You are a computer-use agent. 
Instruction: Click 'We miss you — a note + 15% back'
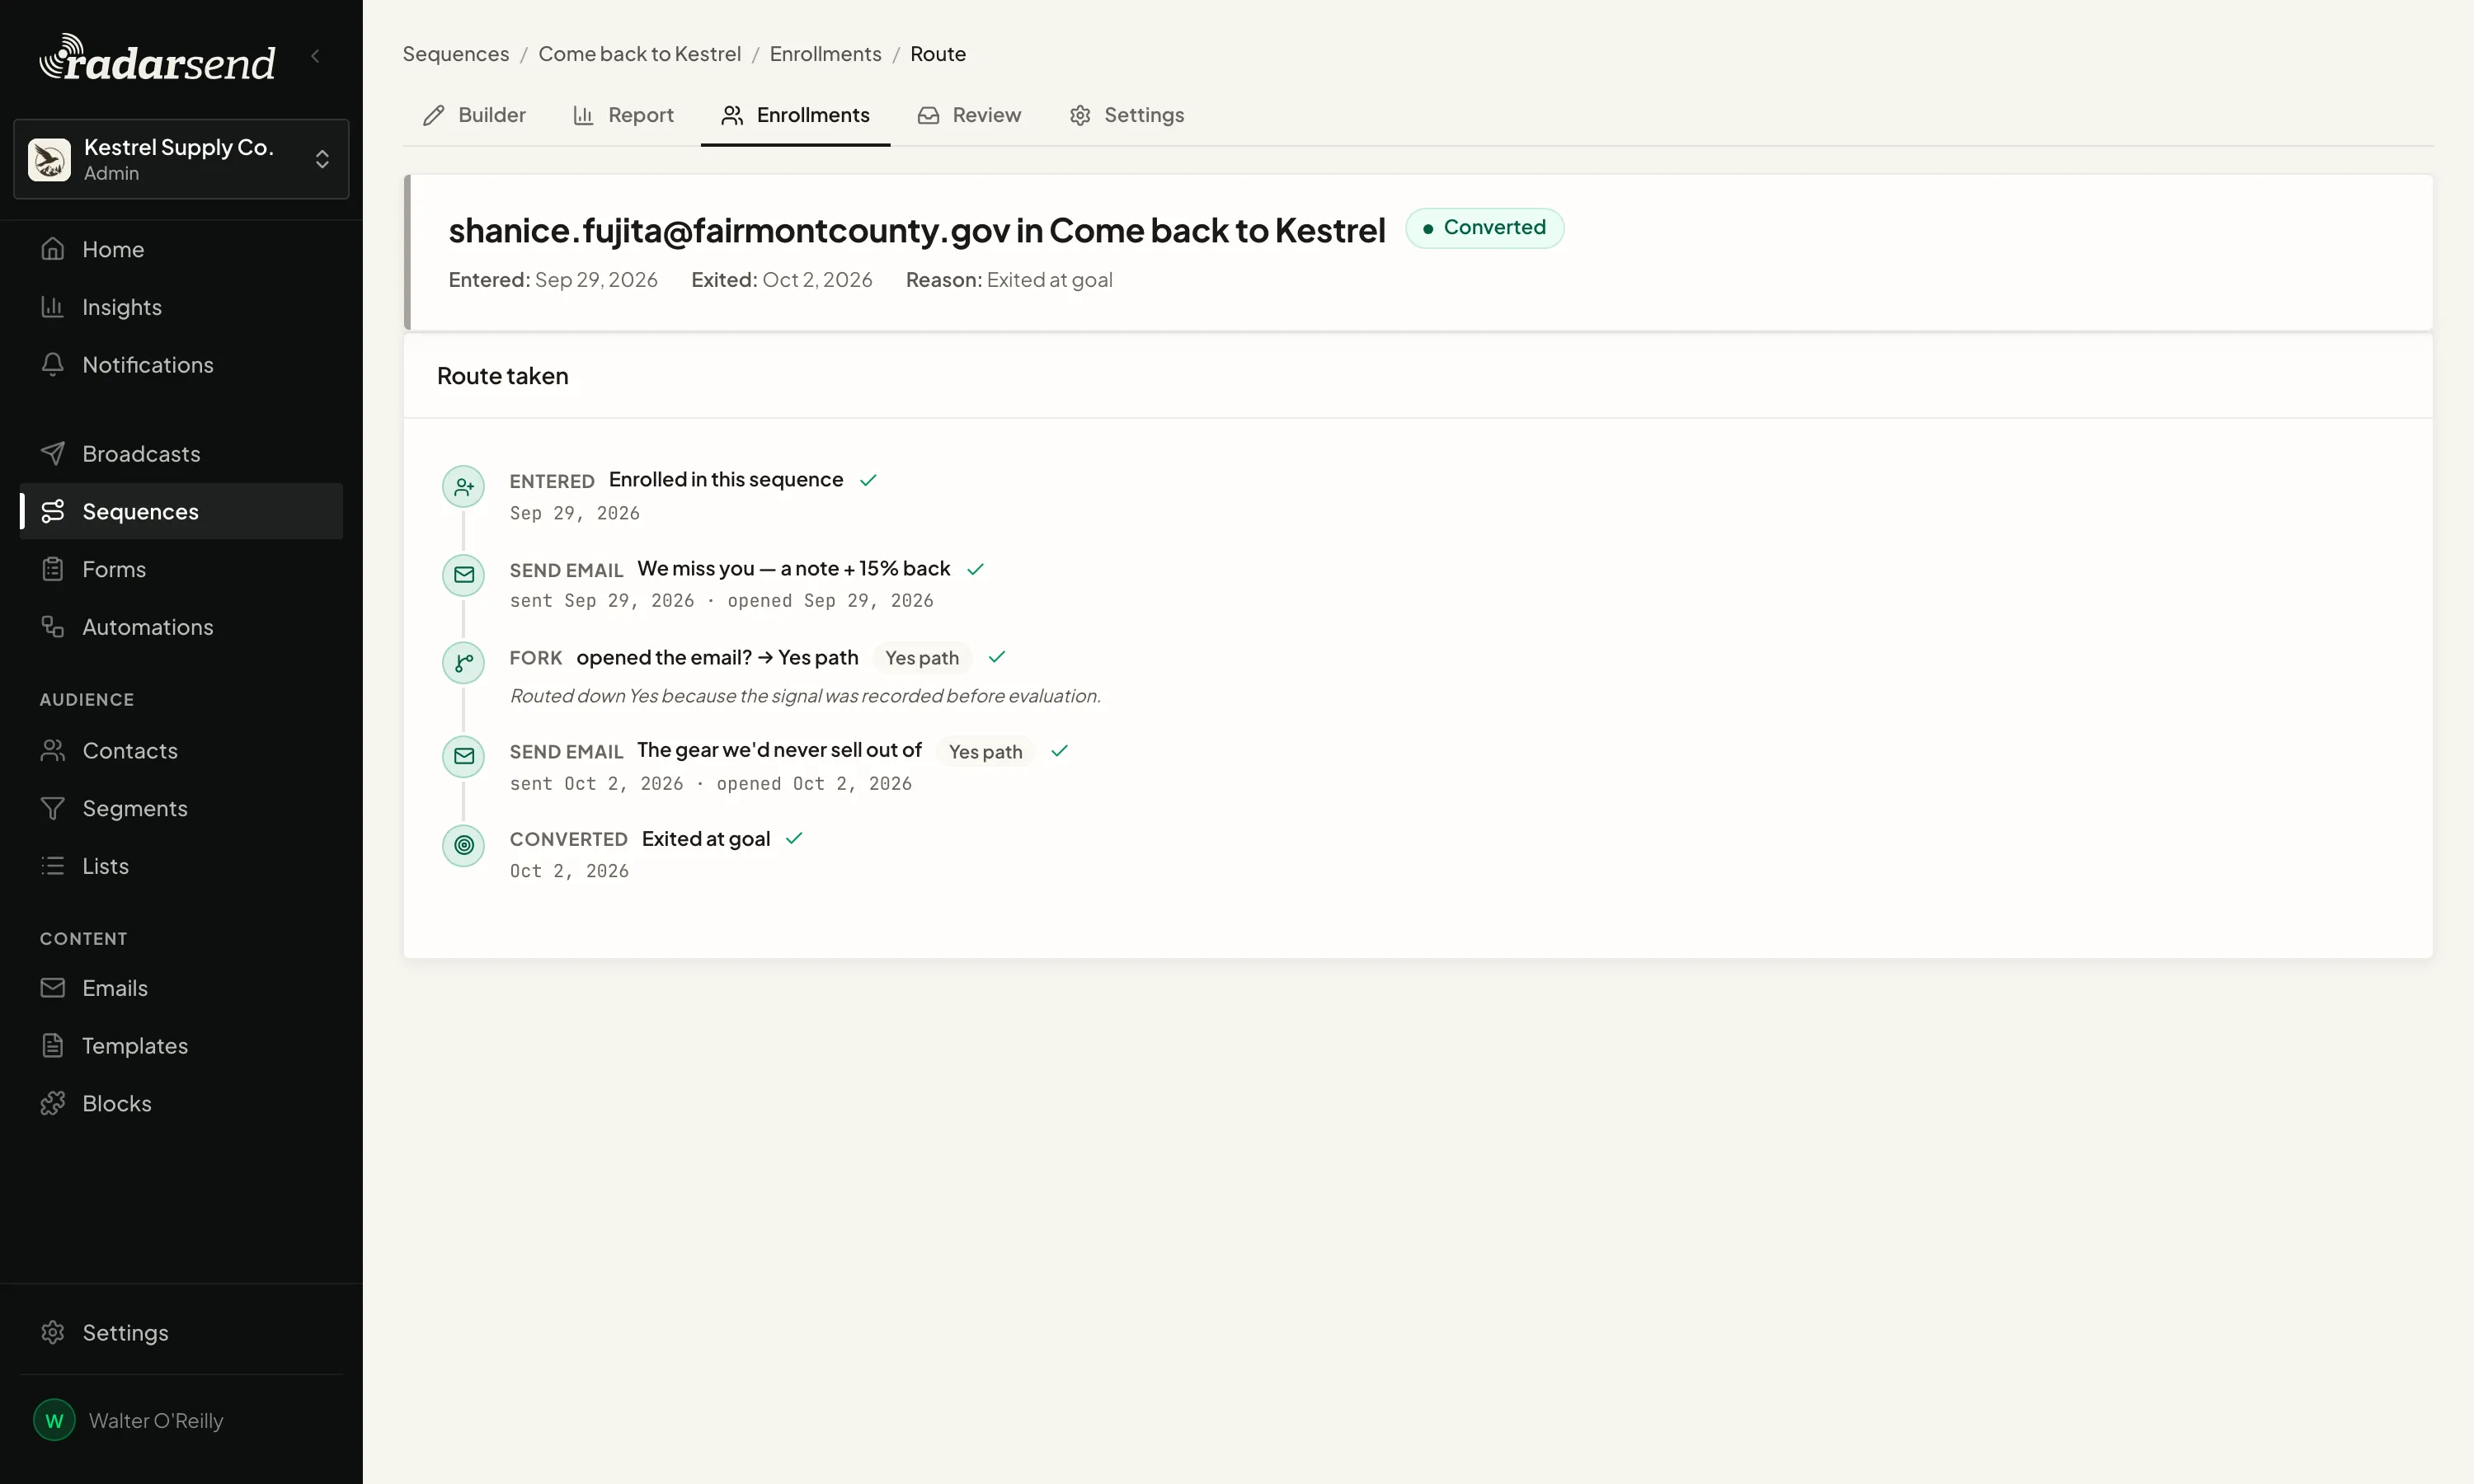(x=794, y=568)
